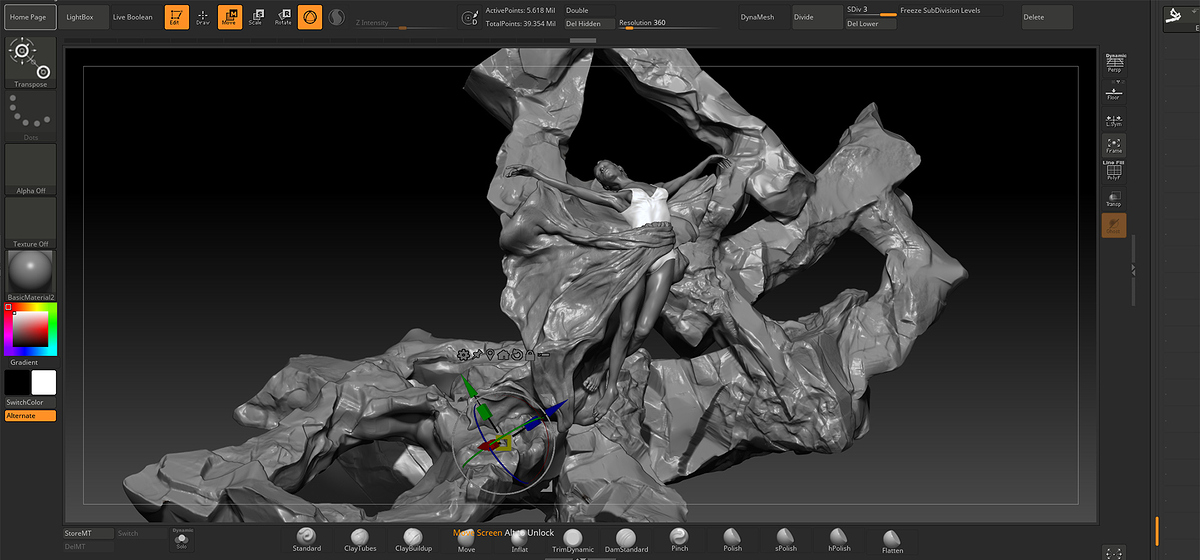Image resolution: width=1200 pixels, height=560 pixels.
Task: Toggle Perspective (Persp) view
Action: pos(1114,63)
